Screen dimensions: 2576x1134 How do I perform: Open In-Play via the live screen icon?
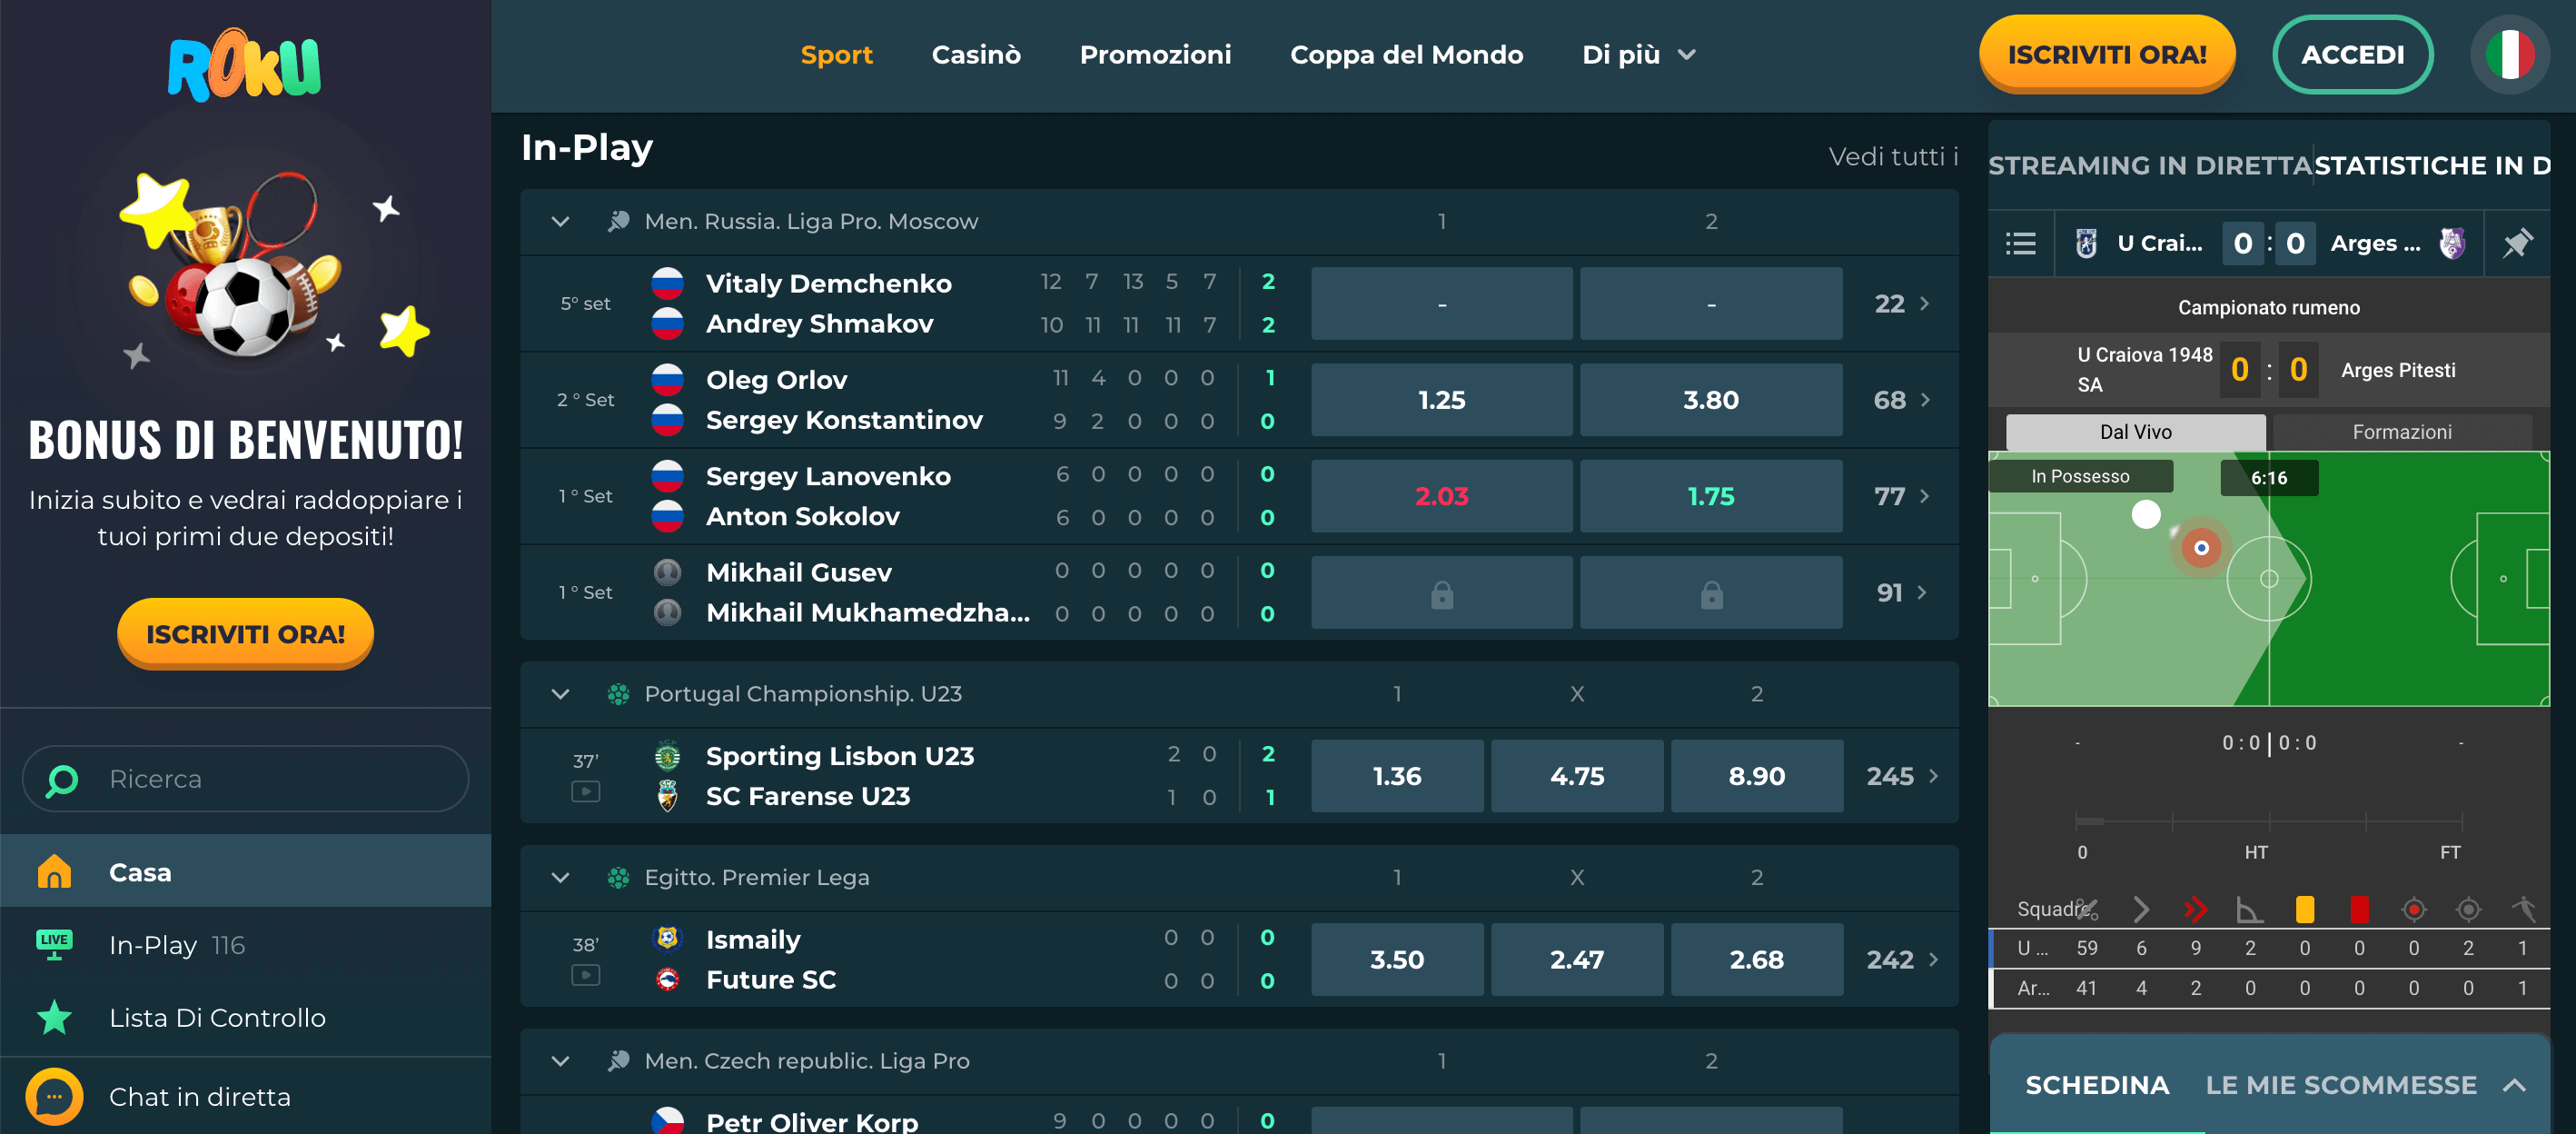(54, 944)
